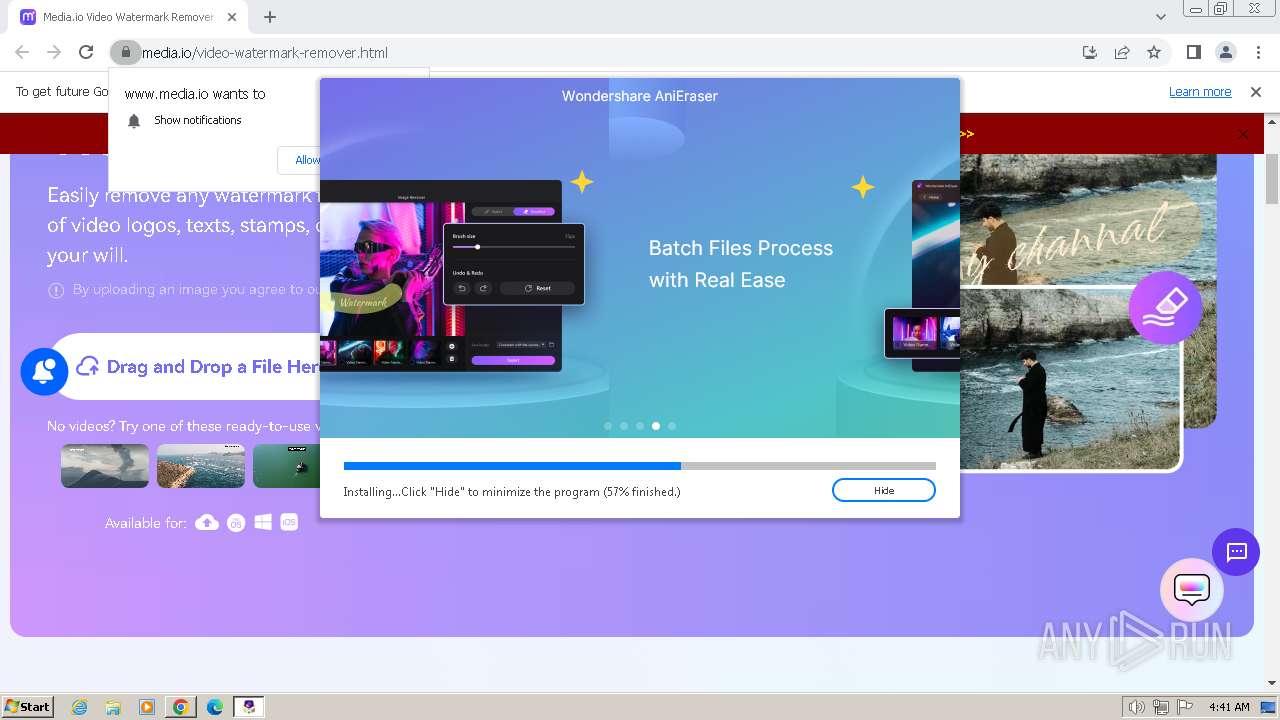Select the fourth carousel dot in installer
This screenshot has height=720, width=1280.
pyautogui.click(x=656, y=426)
